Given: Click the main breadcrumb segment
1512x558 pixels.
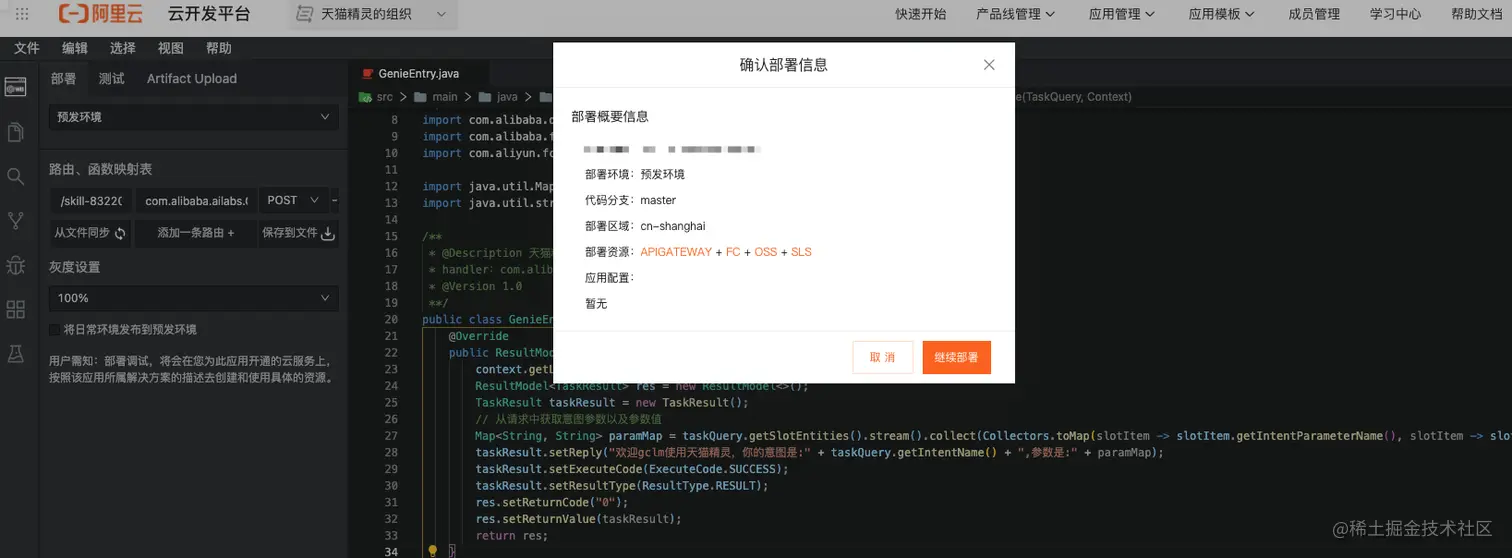Looking at the screenshot, I should (x=444, y=97).
